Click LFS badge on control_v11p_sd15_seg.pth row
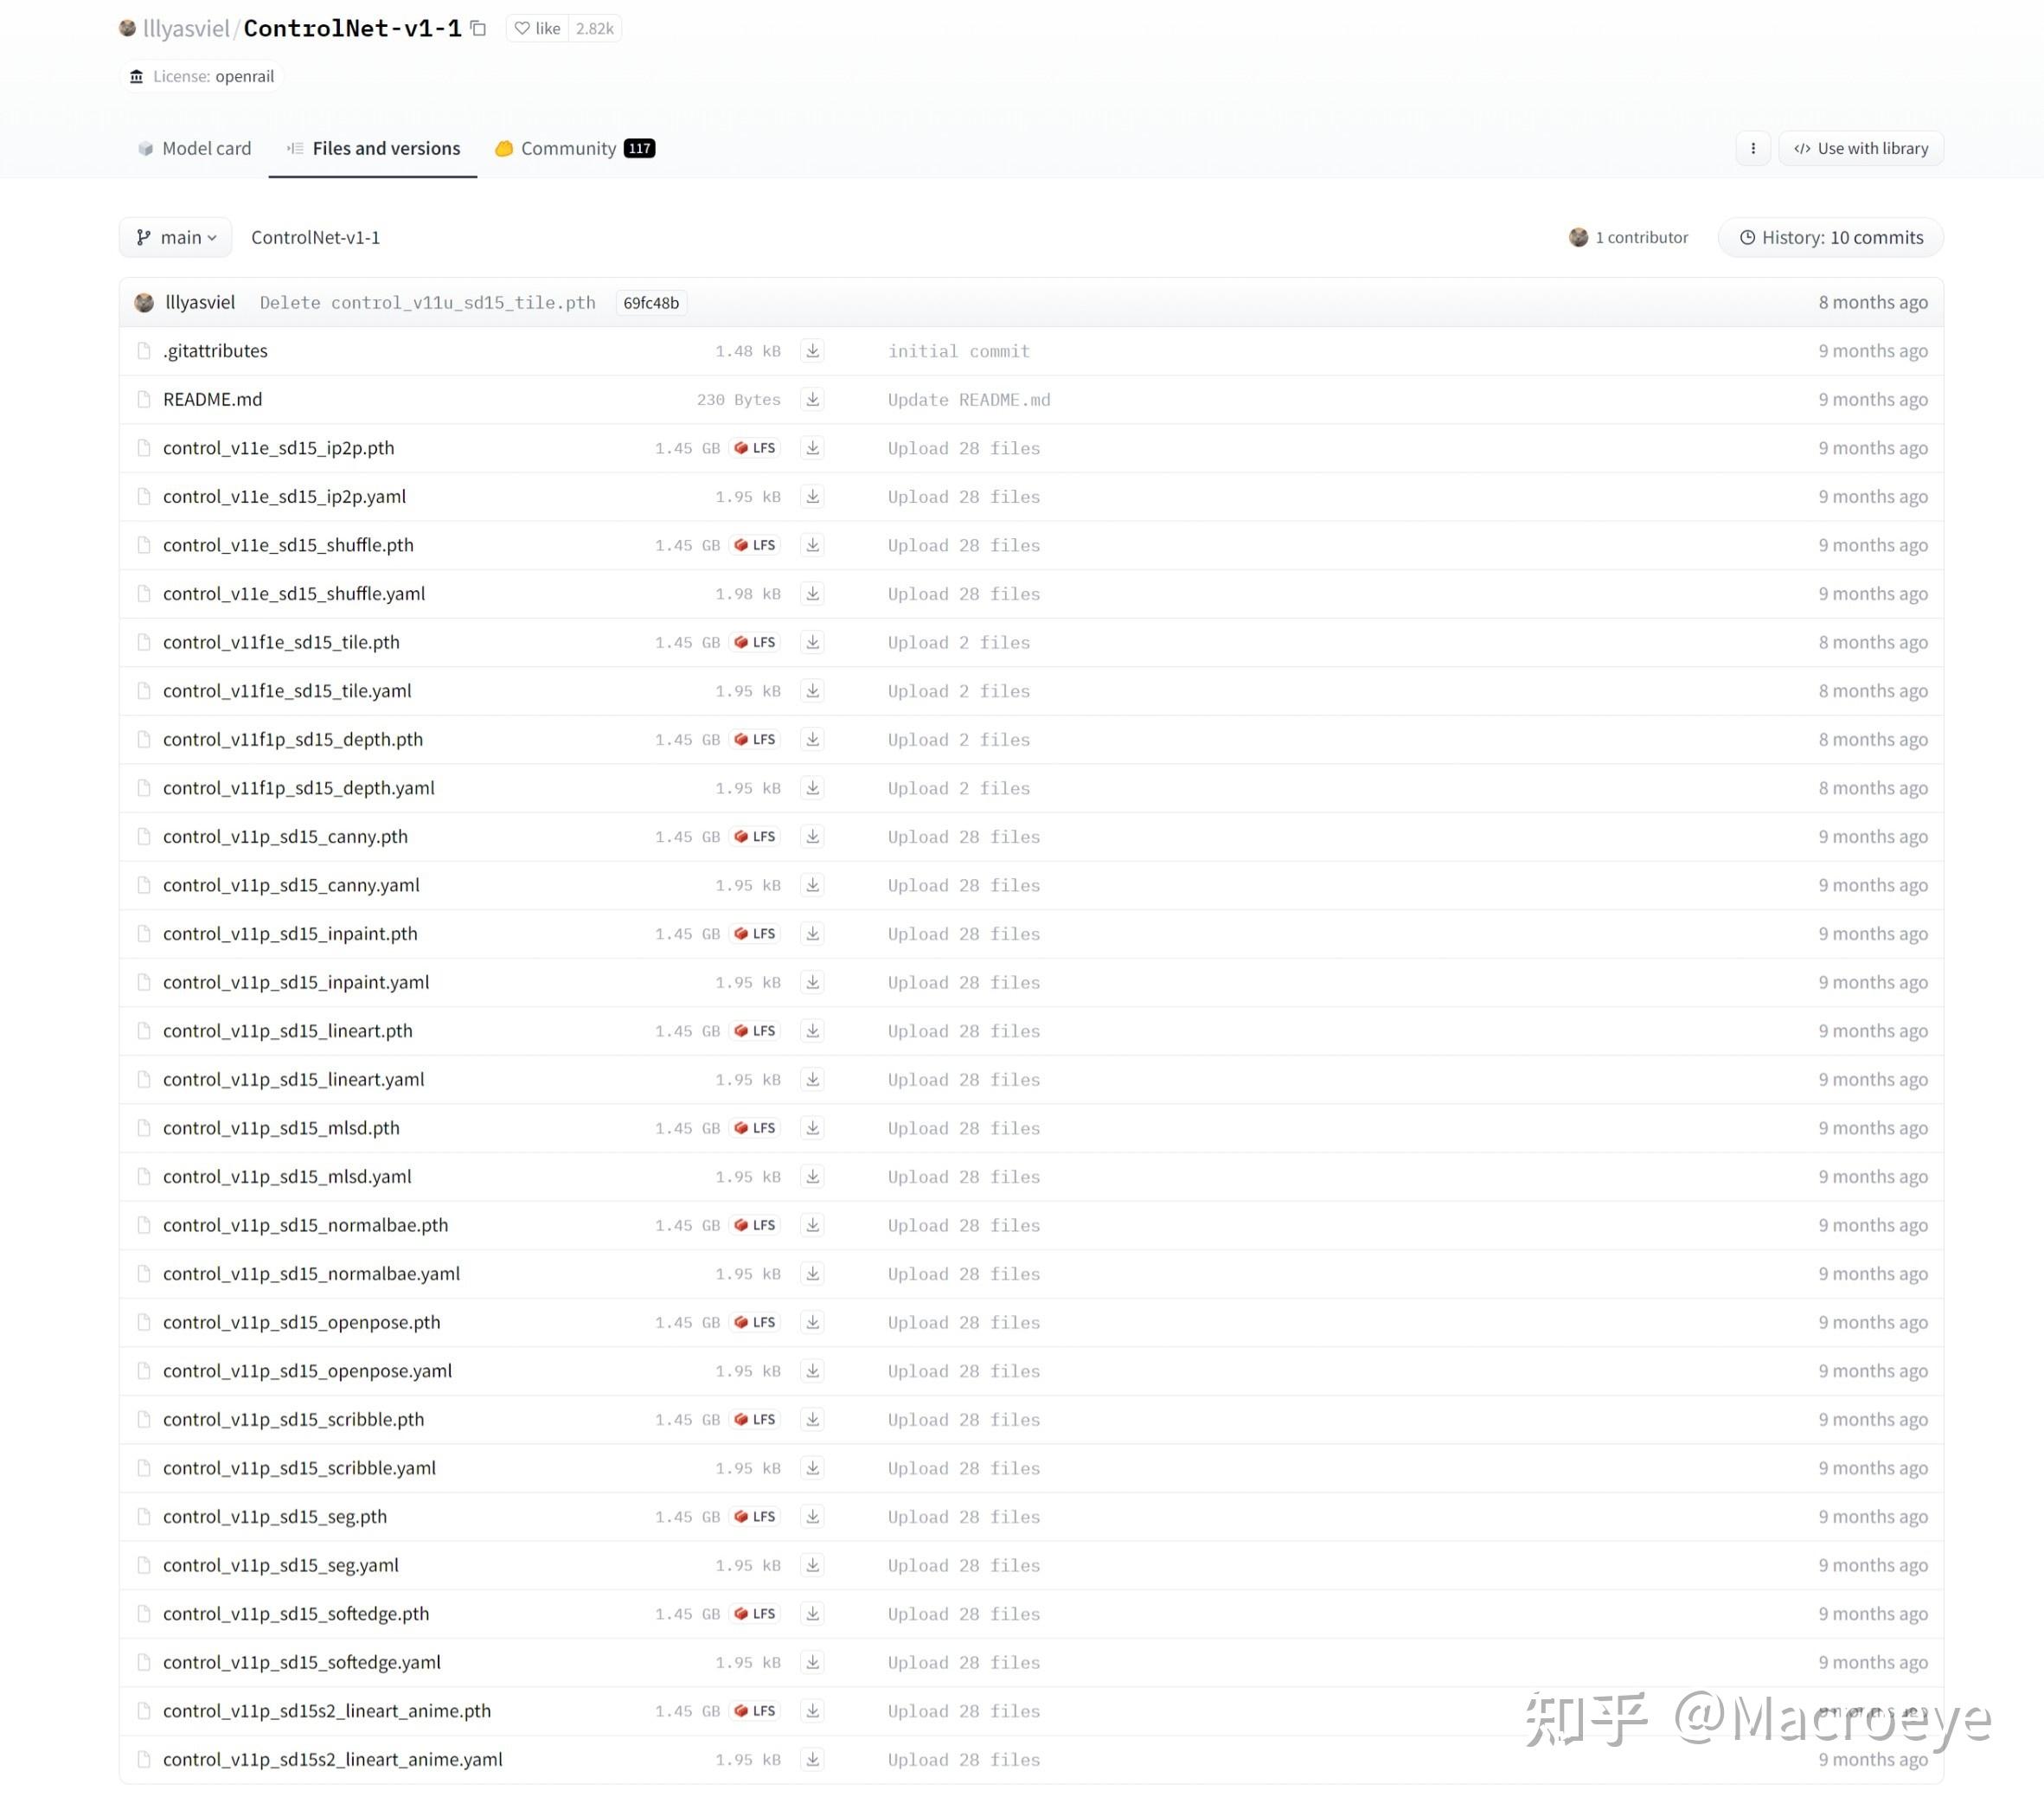The image size is (2044, 1810). (x=755, y=1516)
